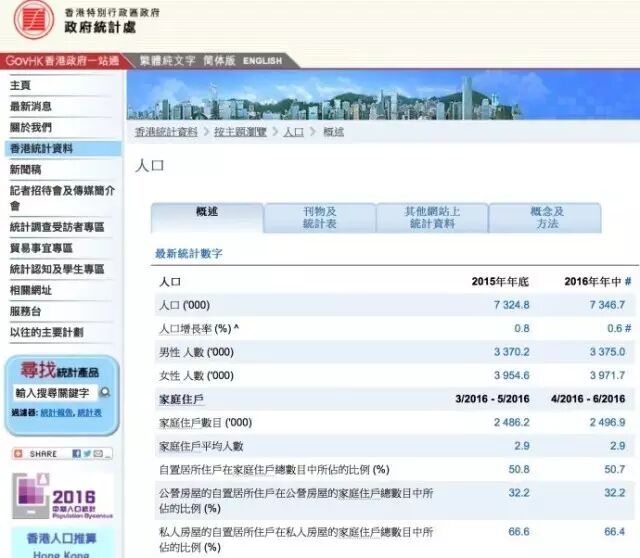The height and width of the screenshot is (558, 640).
Task: Click the email share icon
Action: pos(98,453)
